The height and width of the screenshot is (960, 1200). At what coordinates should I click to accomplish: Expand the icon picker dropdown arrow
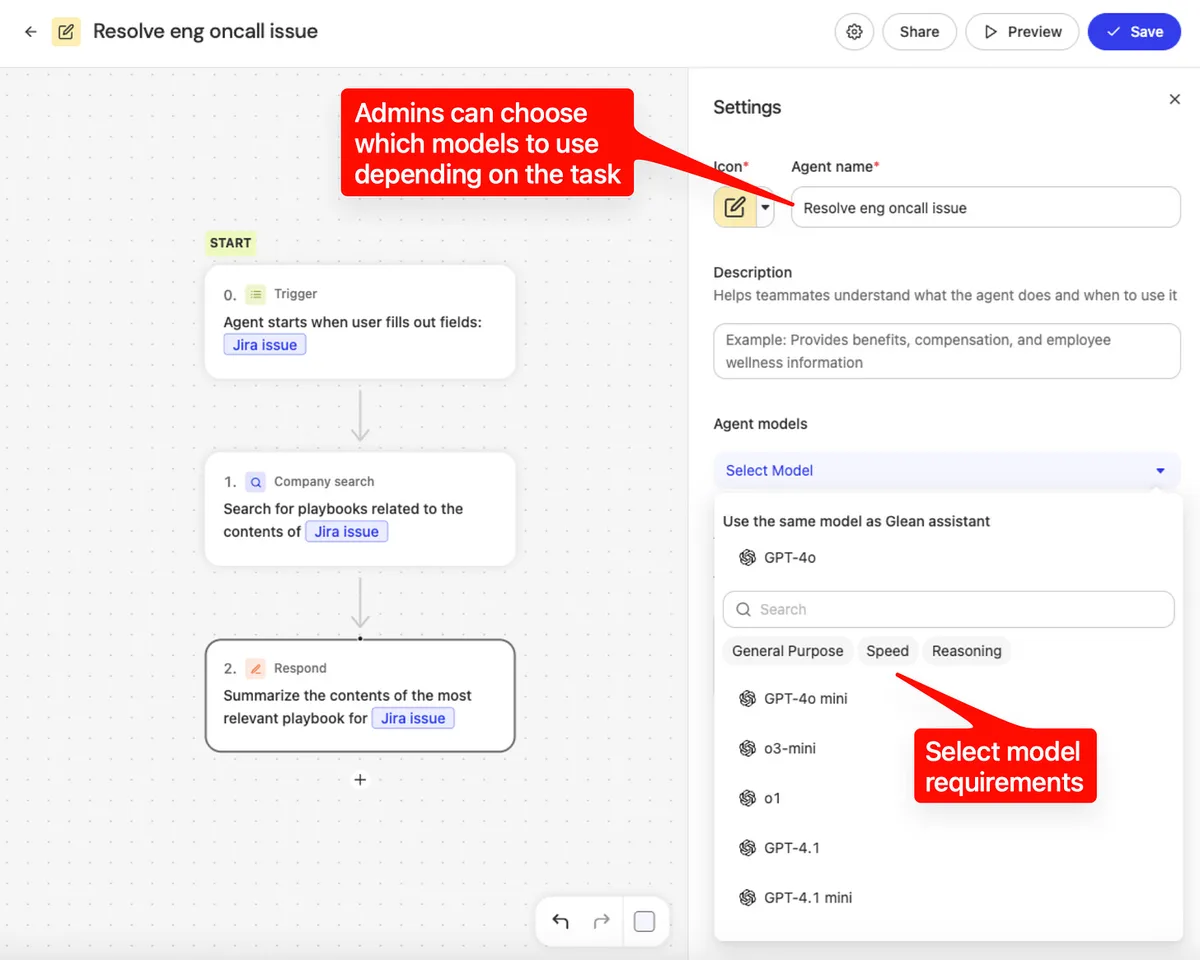click(766, 208)
